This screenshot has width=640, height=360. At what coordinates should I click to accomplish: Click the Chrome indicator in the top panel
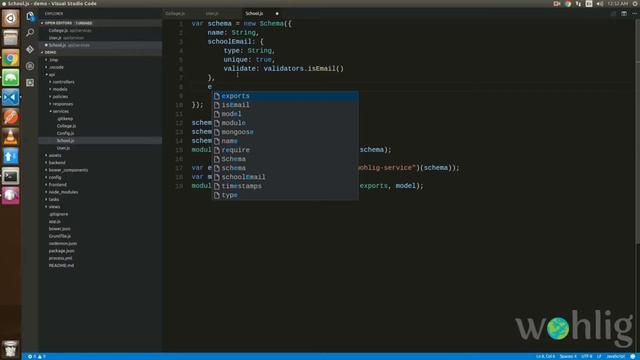click(x=568, y=4)
